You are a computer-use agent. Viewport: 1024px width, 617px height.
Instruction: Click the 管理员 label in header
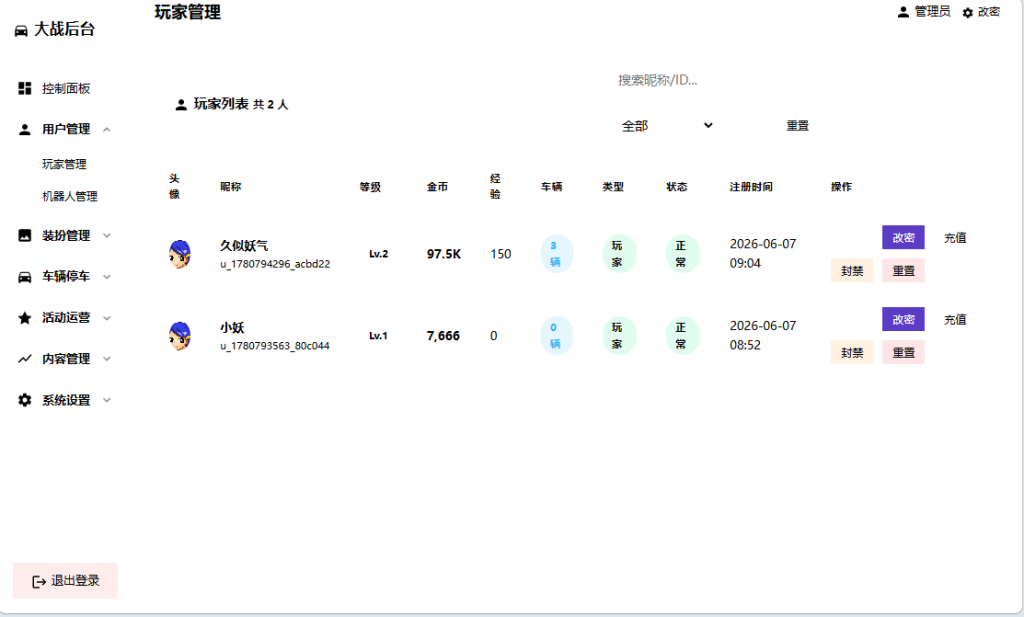click(932, 12)
